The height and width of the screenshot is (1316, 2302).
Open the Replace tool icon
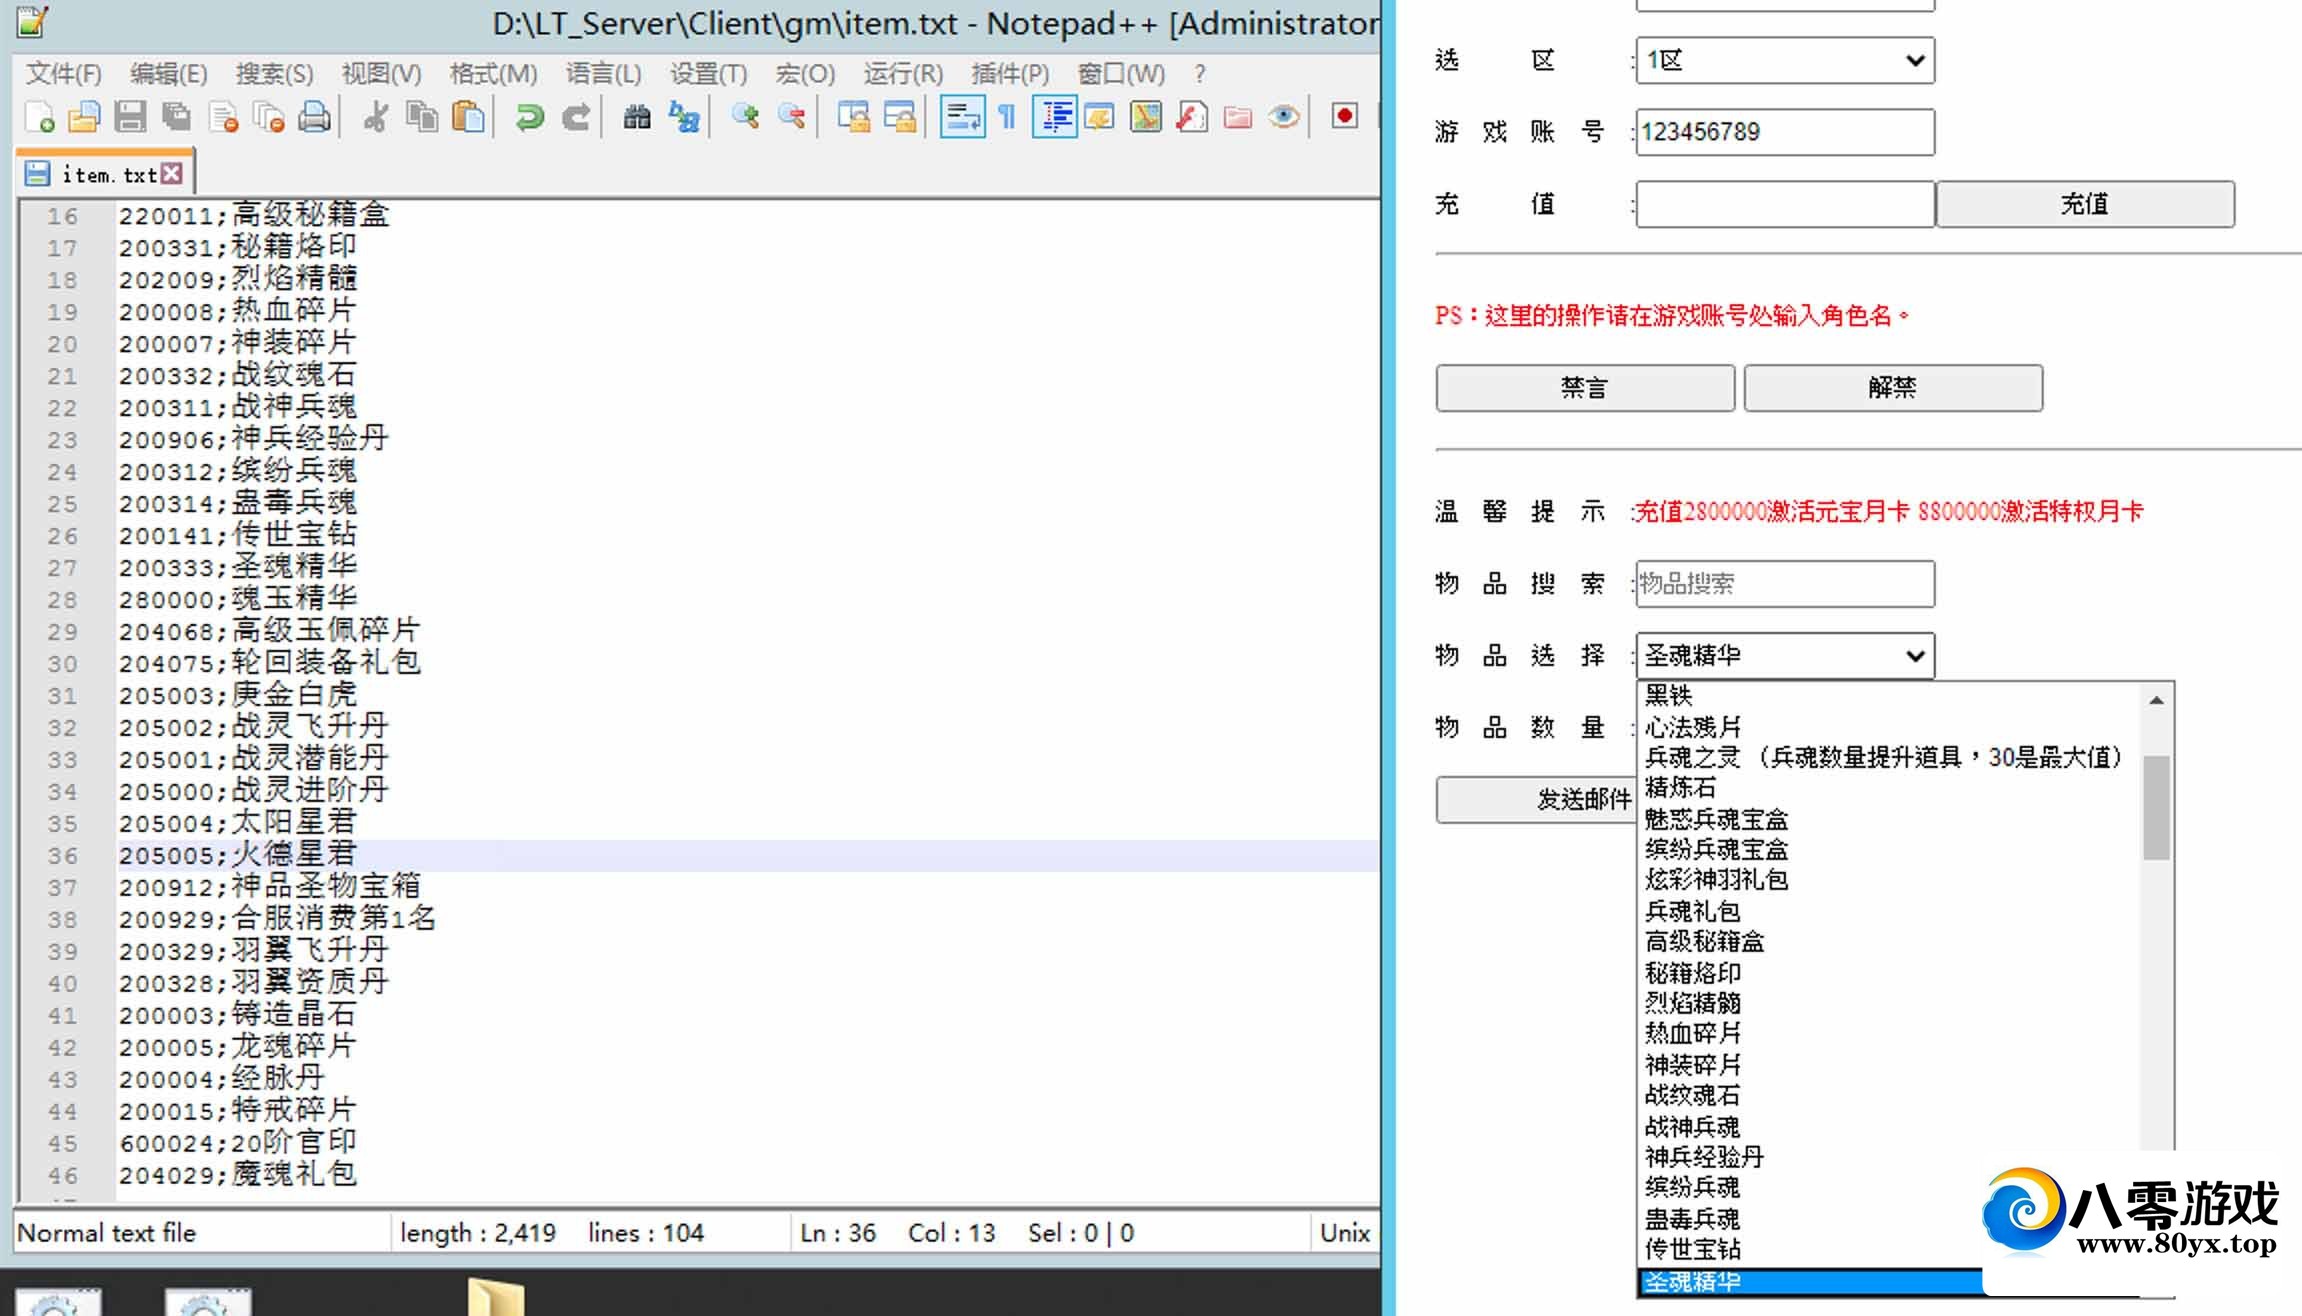click(684, 117)
